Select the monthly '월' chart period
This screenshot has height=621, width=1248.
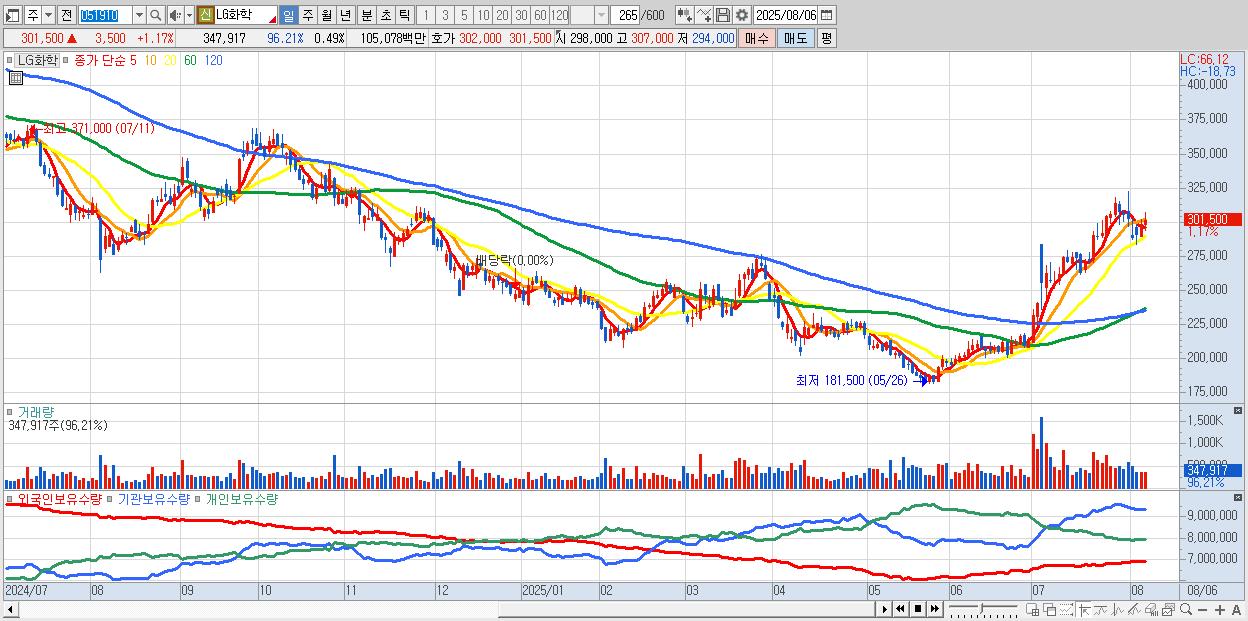click(x=327, y=16)
